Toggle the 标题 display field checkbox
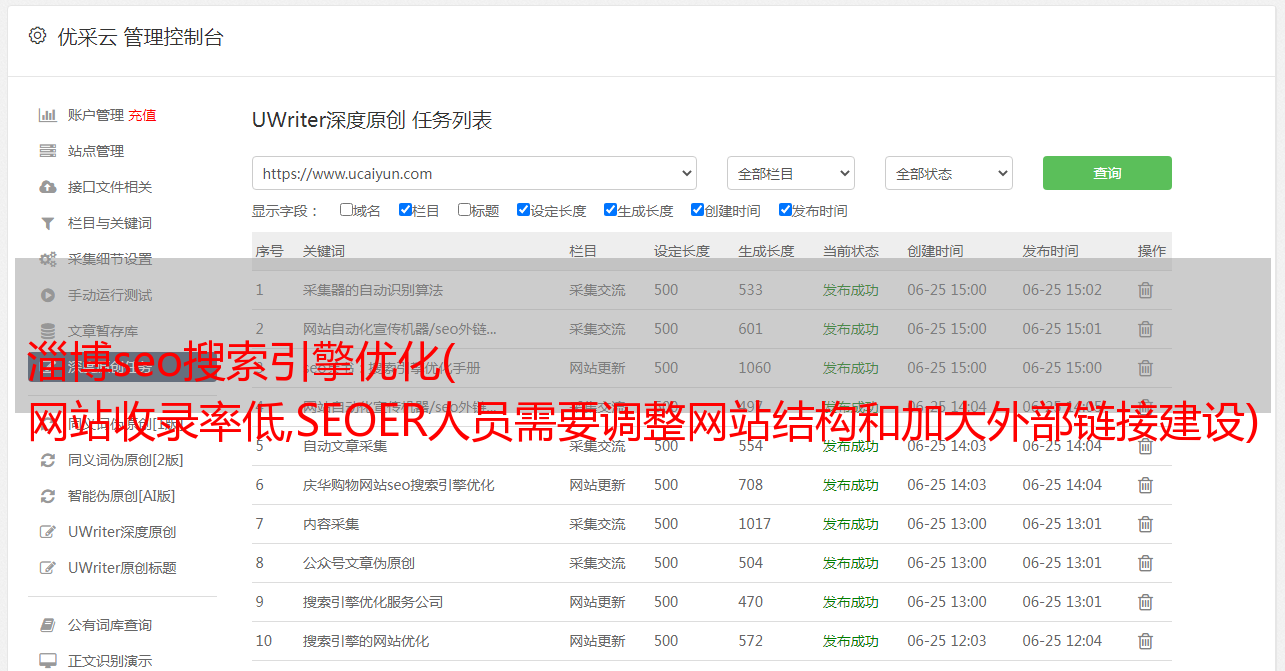 click(464, 210)
